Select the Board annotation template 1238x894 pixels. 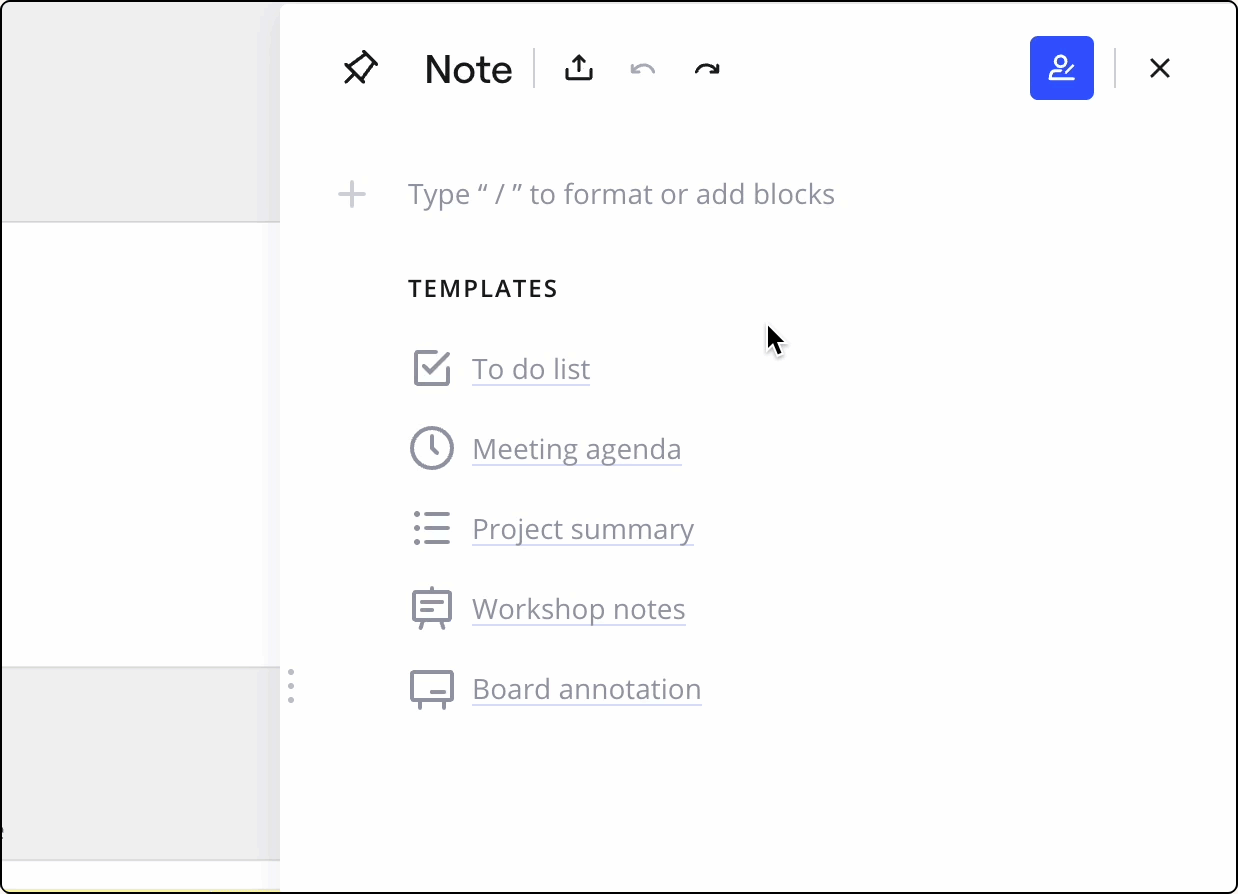coord(586,689)
